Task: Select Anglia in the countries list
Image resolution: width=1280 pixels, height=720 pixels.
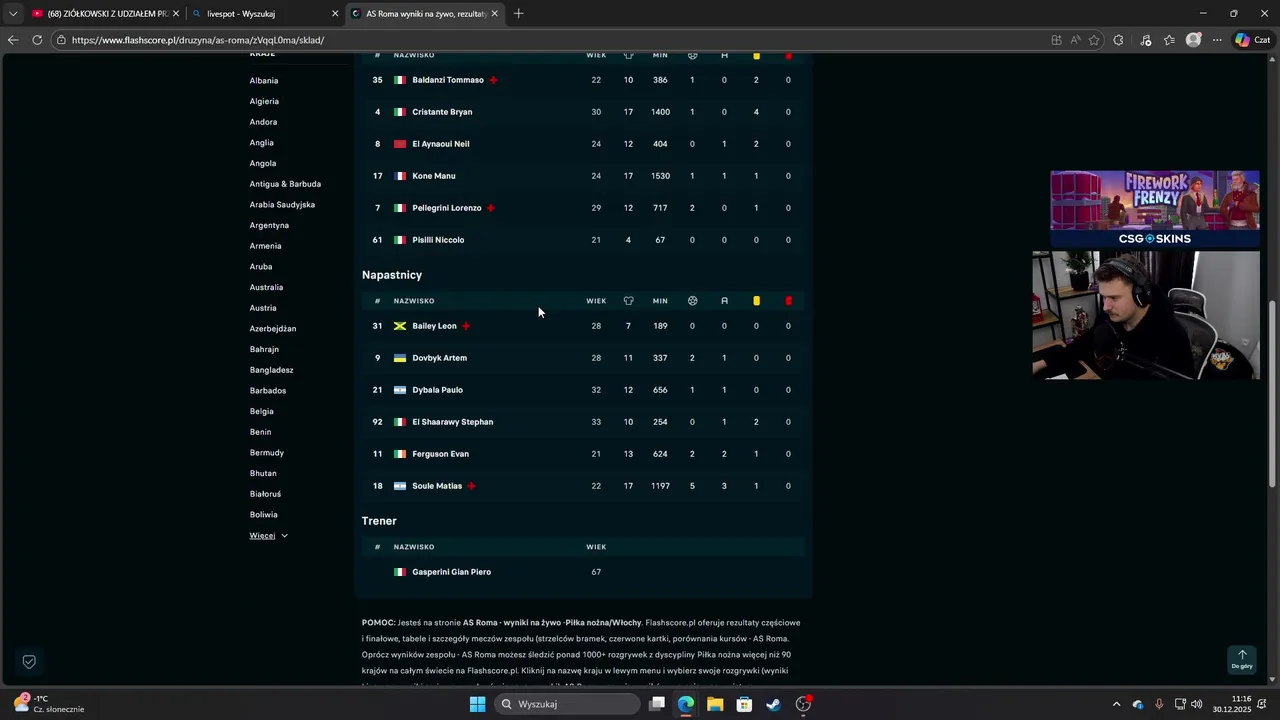Action: [x=261, y=143]
